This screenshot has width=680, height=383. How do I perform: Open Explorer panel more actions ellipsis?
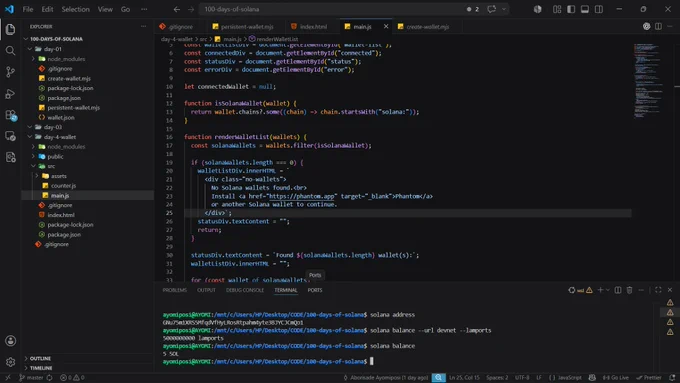144,26
